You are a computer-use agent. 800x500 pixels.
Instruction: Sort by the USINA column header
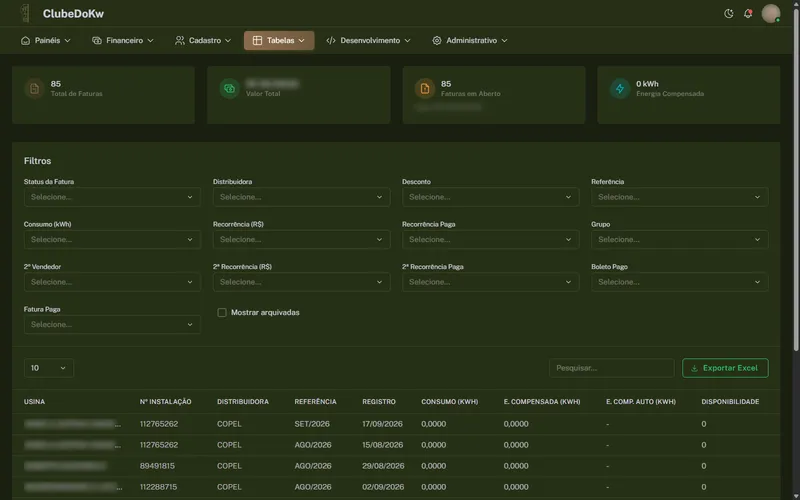pyautogui.click(x=34, y=402)
